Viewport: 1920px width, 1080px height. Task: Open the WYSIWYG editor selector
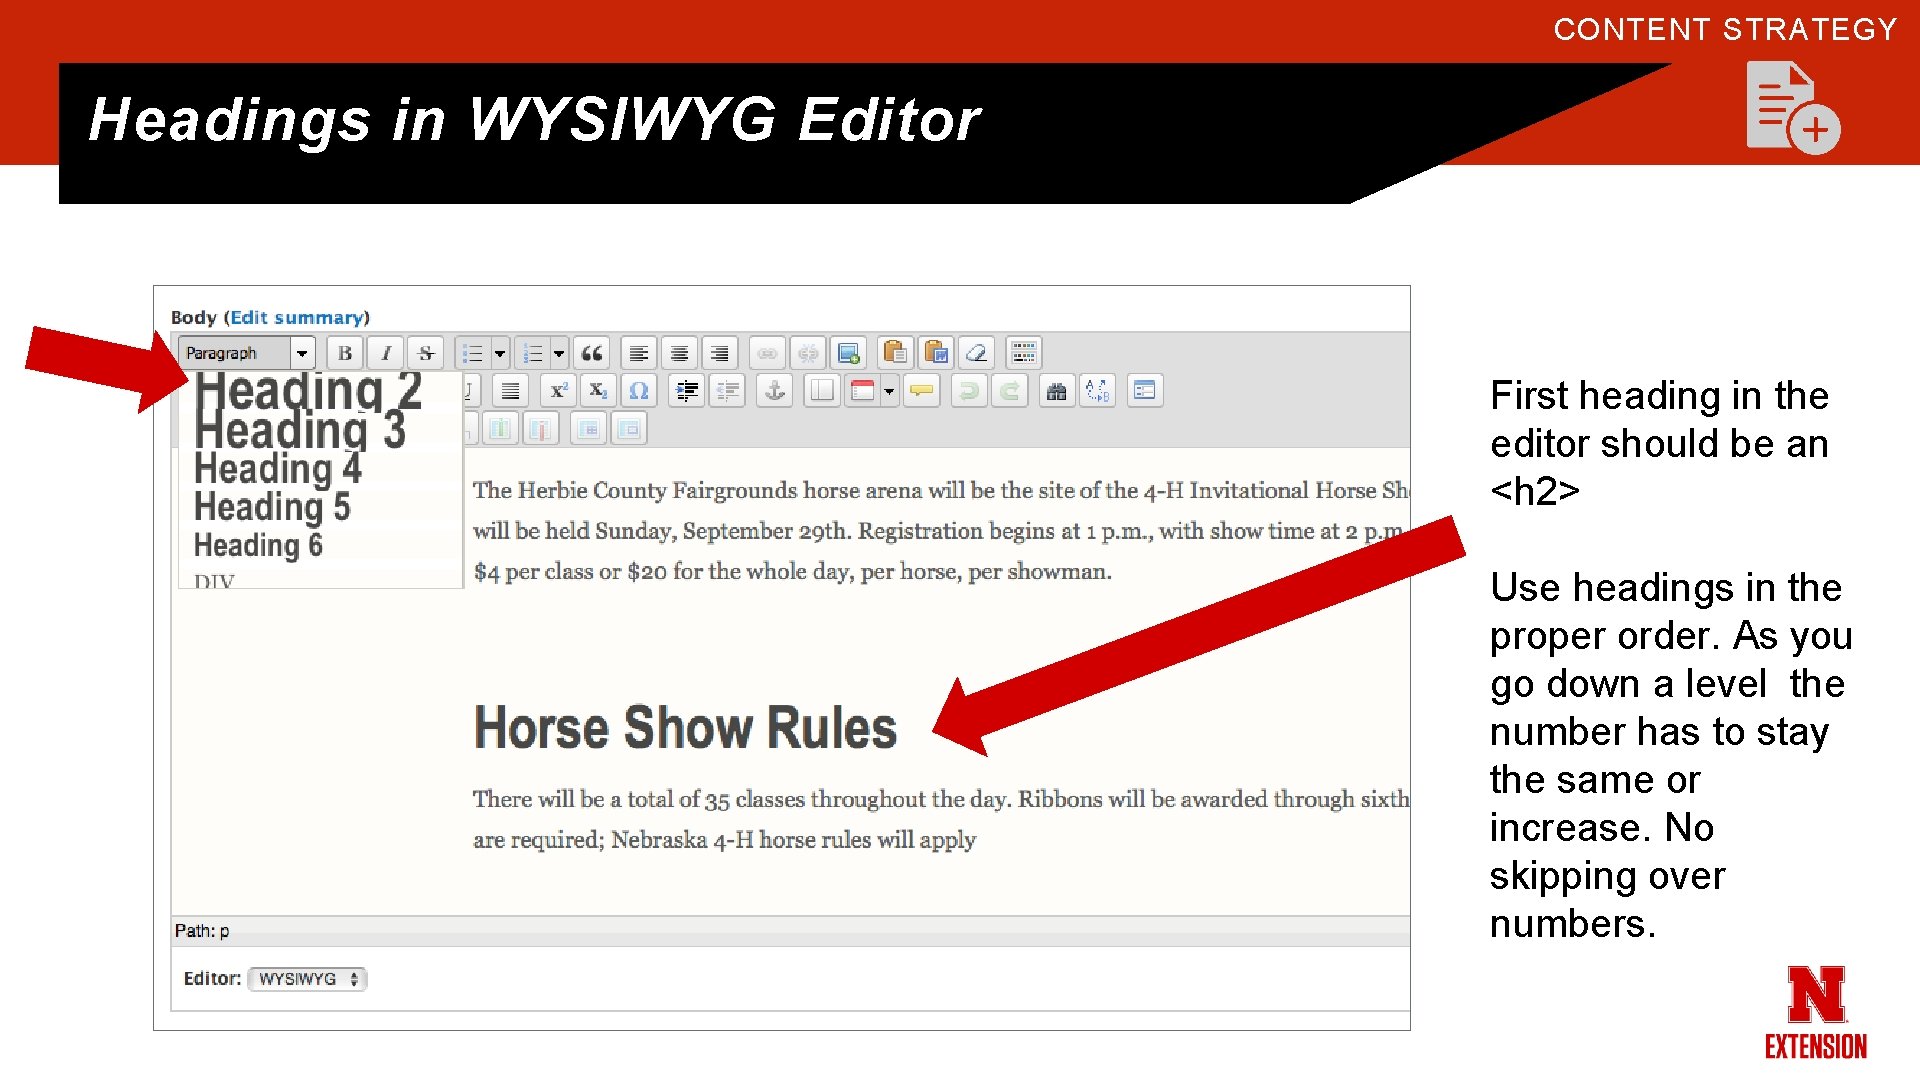(x=307, y=979)
